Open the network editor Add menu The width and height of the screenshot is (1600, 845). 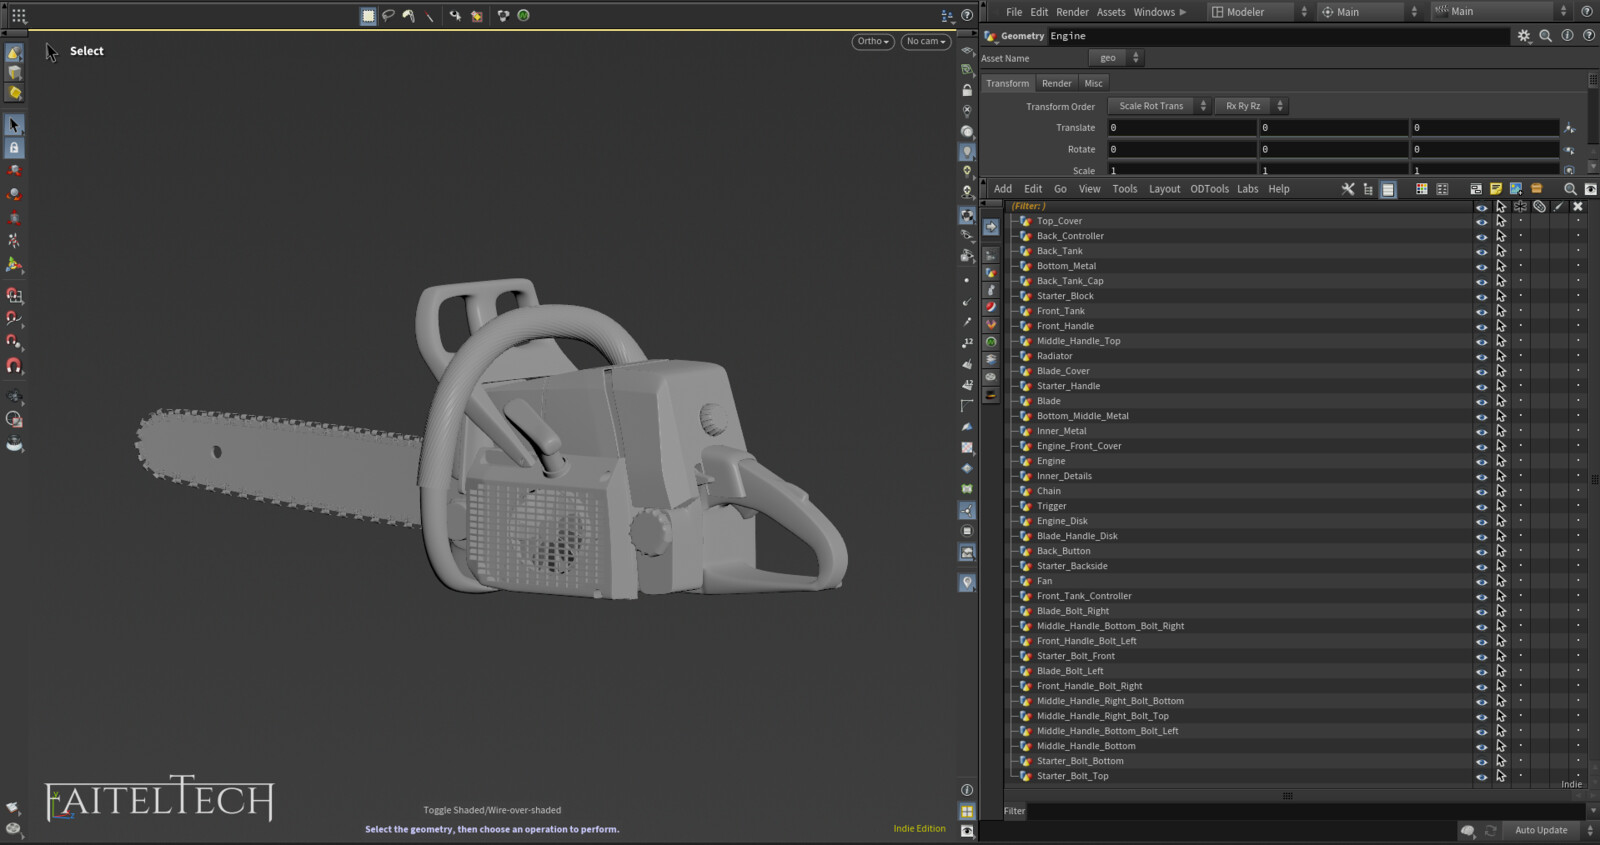tap(1002, 188)
